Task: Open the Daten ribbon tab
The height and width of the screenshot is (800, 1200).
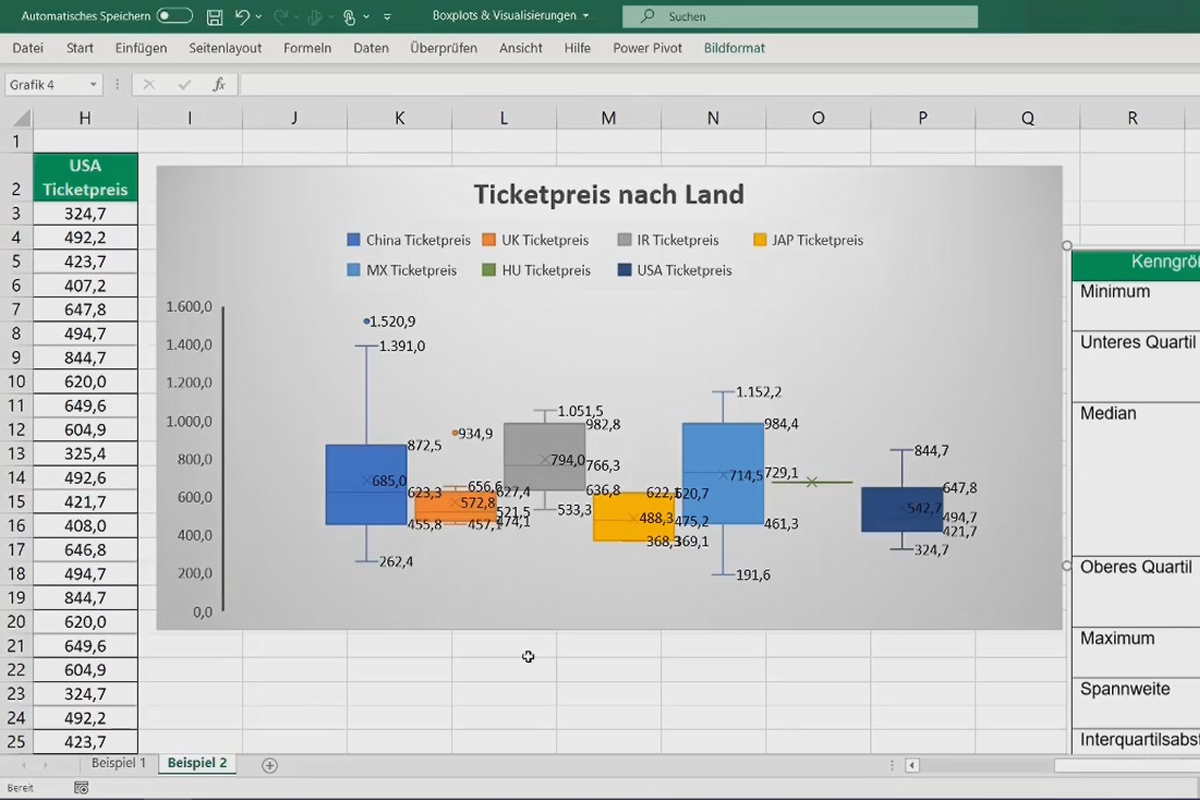Action: 371,48
